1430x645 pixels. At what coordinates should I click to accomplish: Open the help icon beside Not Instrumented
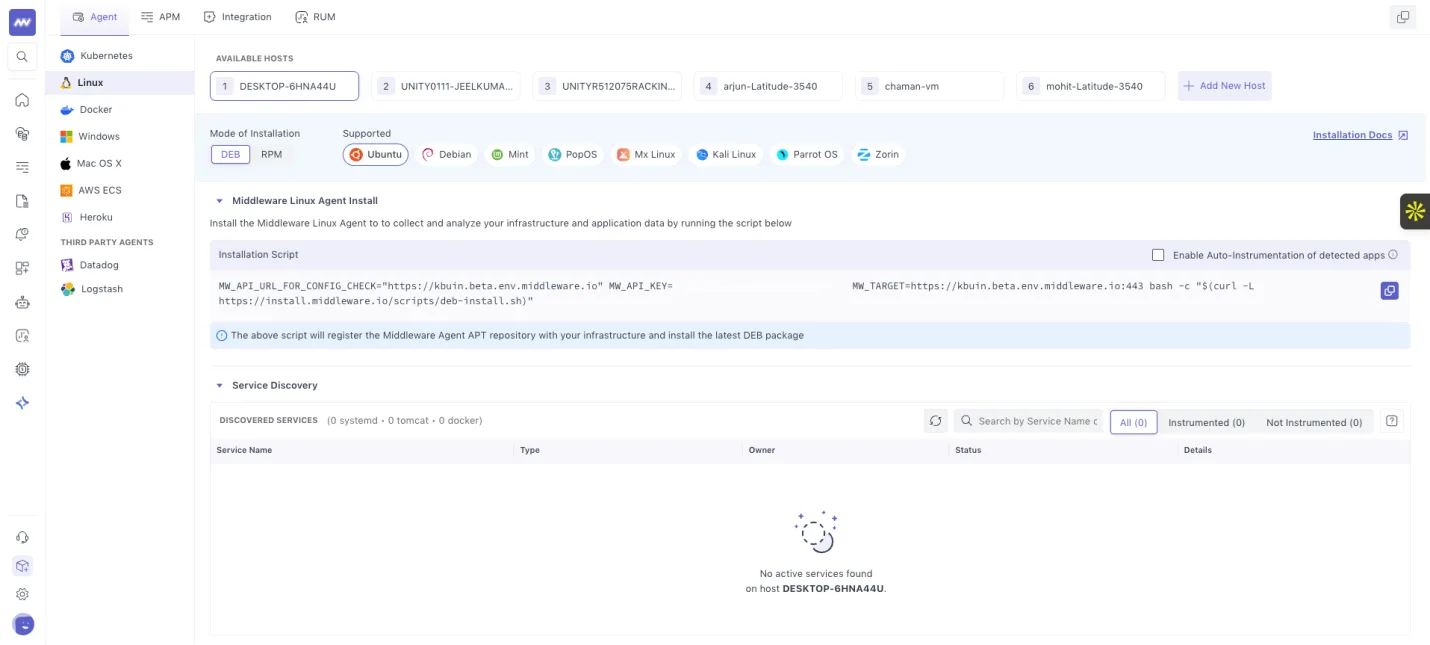1391,421
